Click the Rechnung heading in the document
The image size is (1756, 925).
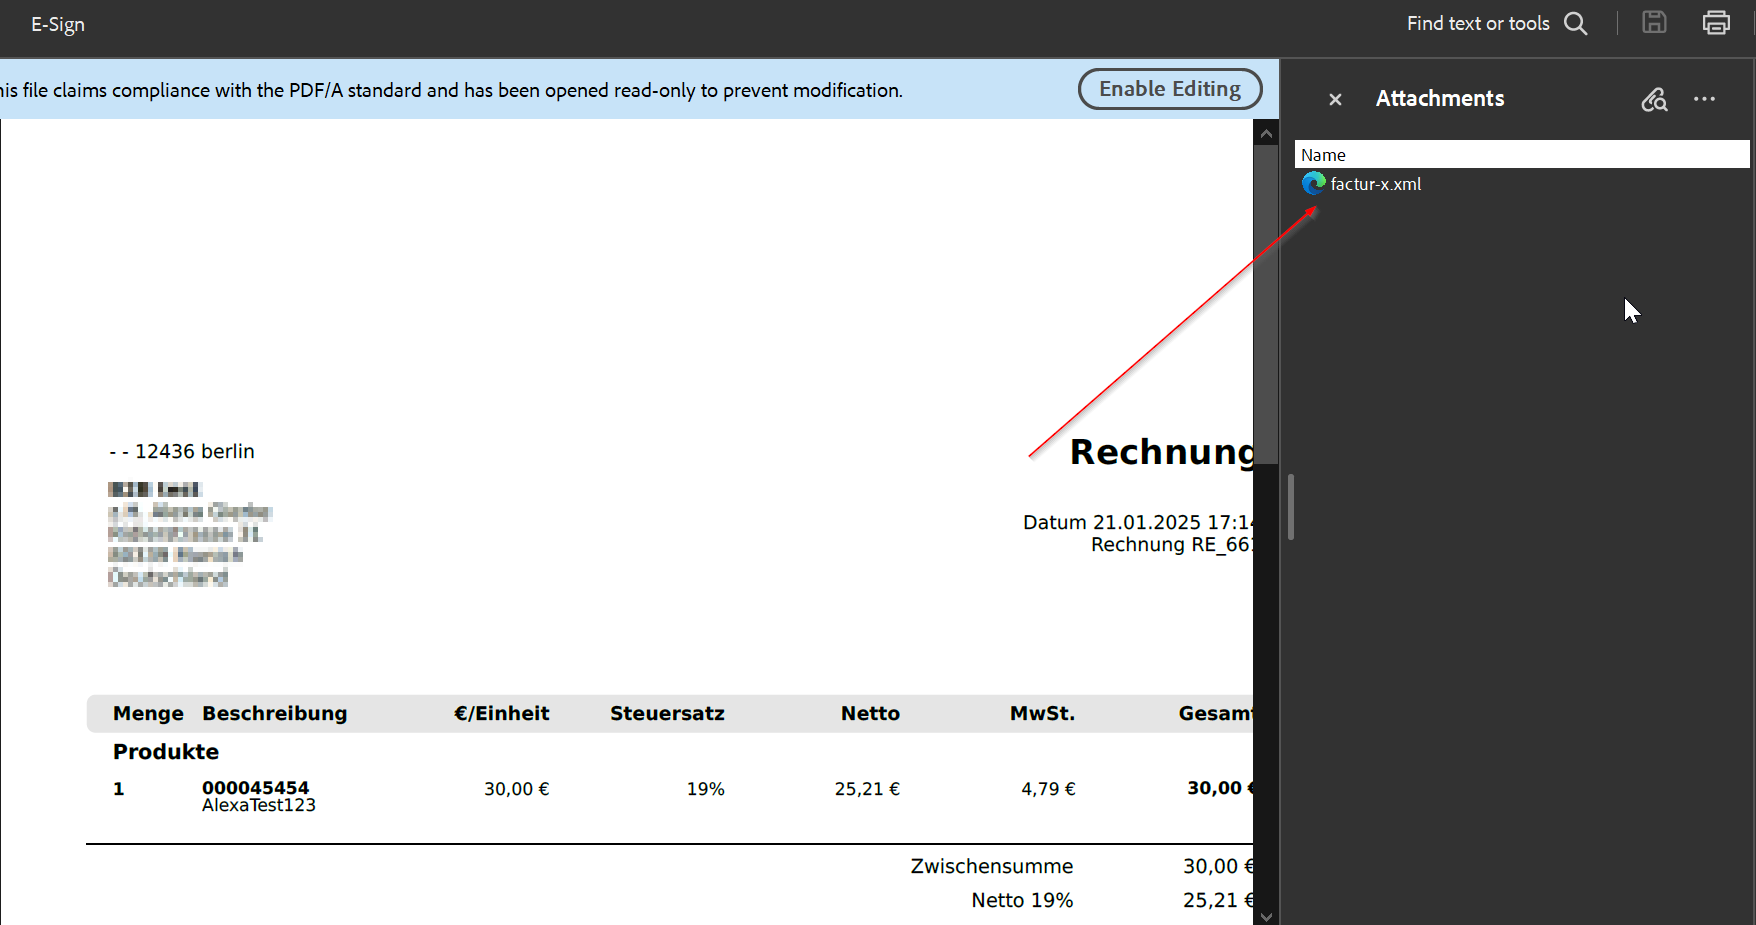(x=1160, y=452)
